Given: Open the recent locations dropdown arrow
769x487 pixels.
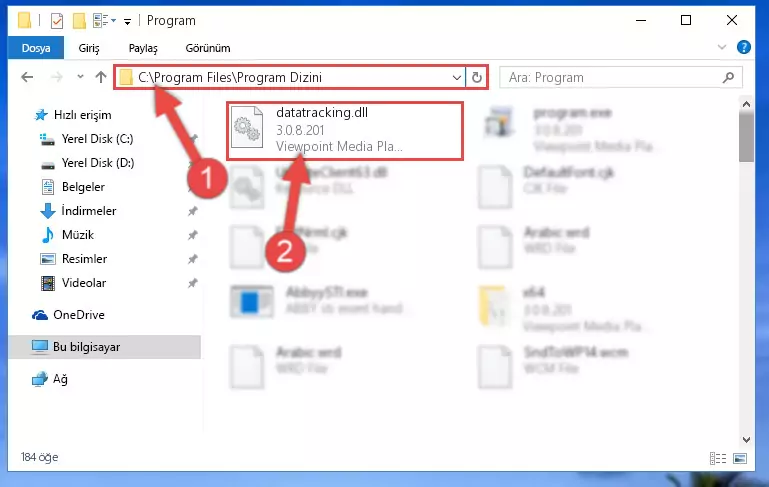Looking at the screenshot, I should coord(80,77).
